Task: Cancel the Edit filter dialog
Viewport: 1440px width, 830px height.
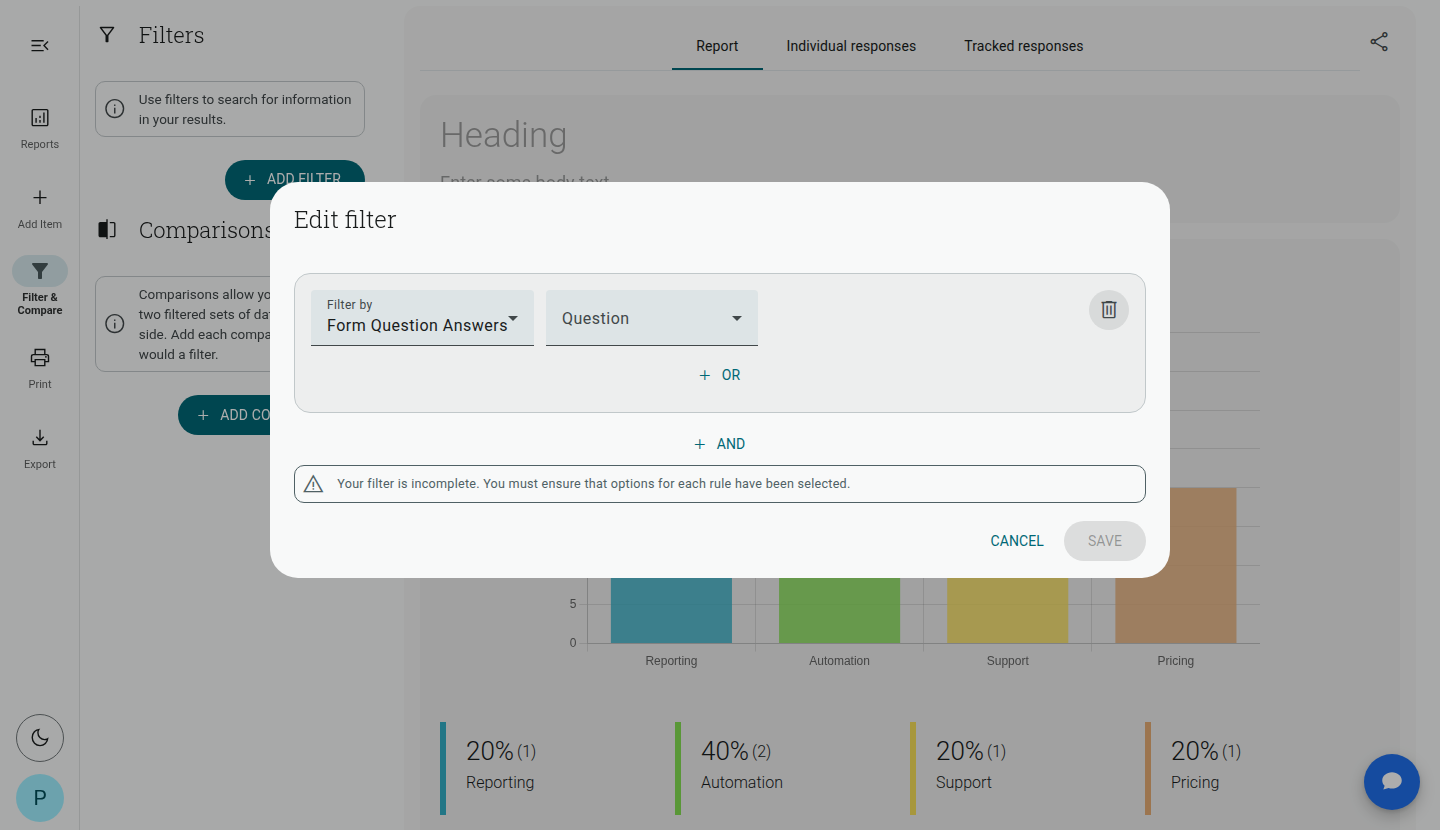Action: coord(1017,541)
